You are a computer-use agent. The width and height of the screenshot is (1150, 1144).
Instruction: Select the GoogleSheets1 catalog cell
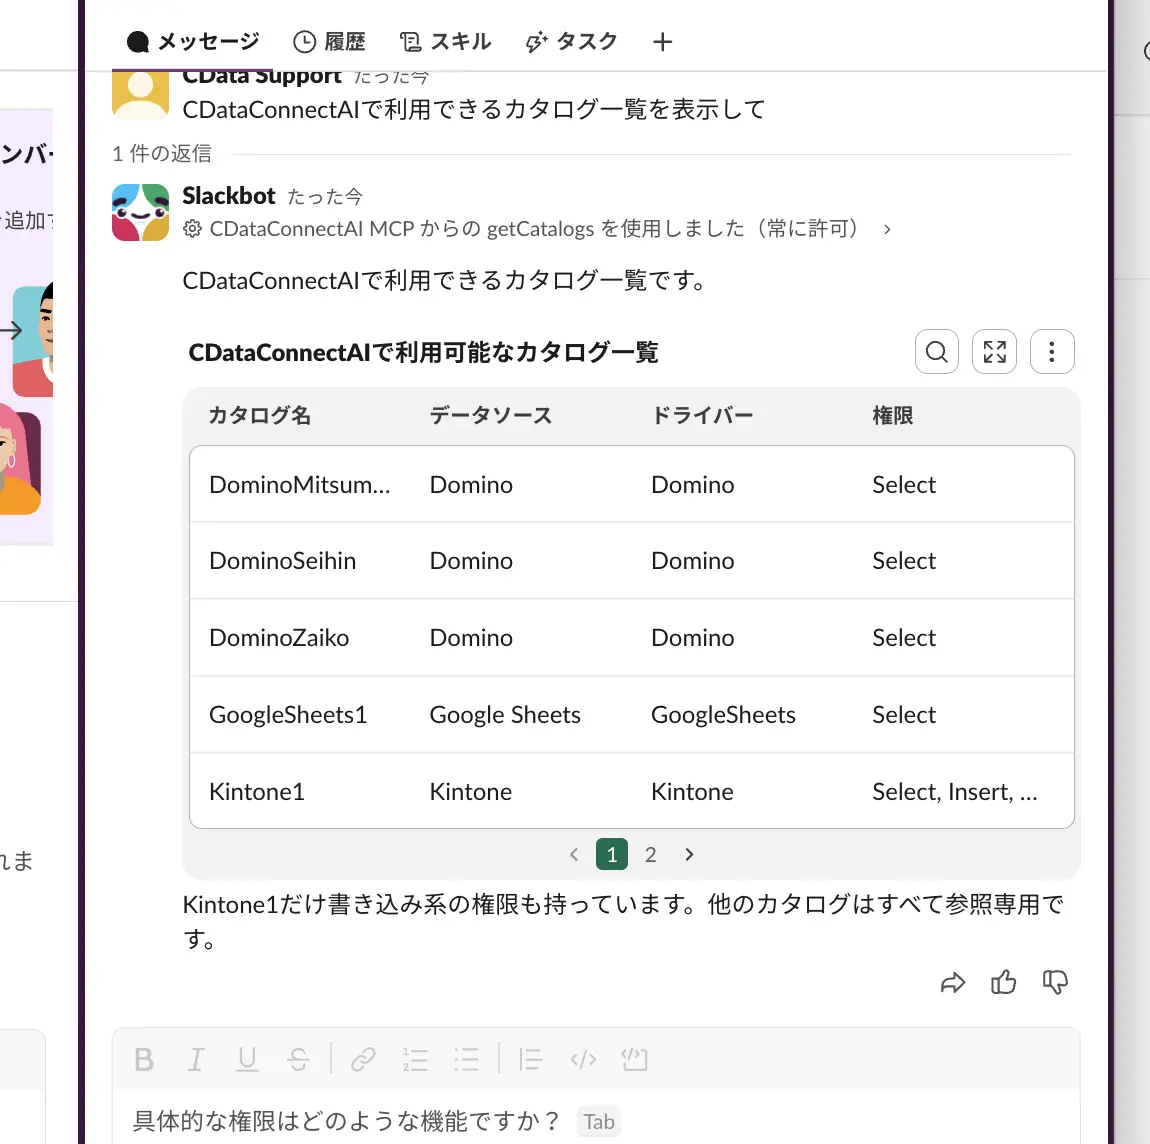(288, 715)
